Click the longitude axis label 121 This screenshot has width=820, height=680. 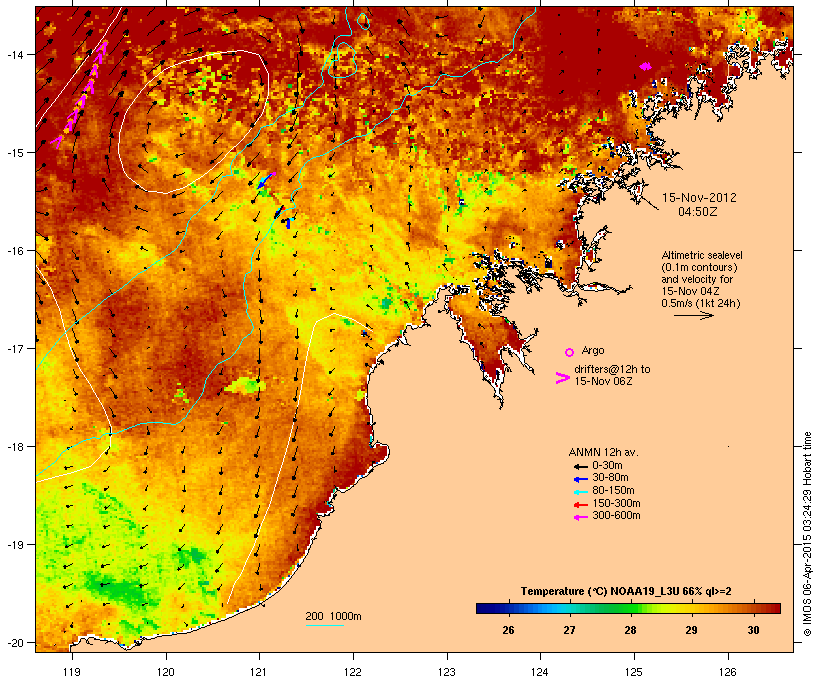pyautogui.click(x=259, y=672)
